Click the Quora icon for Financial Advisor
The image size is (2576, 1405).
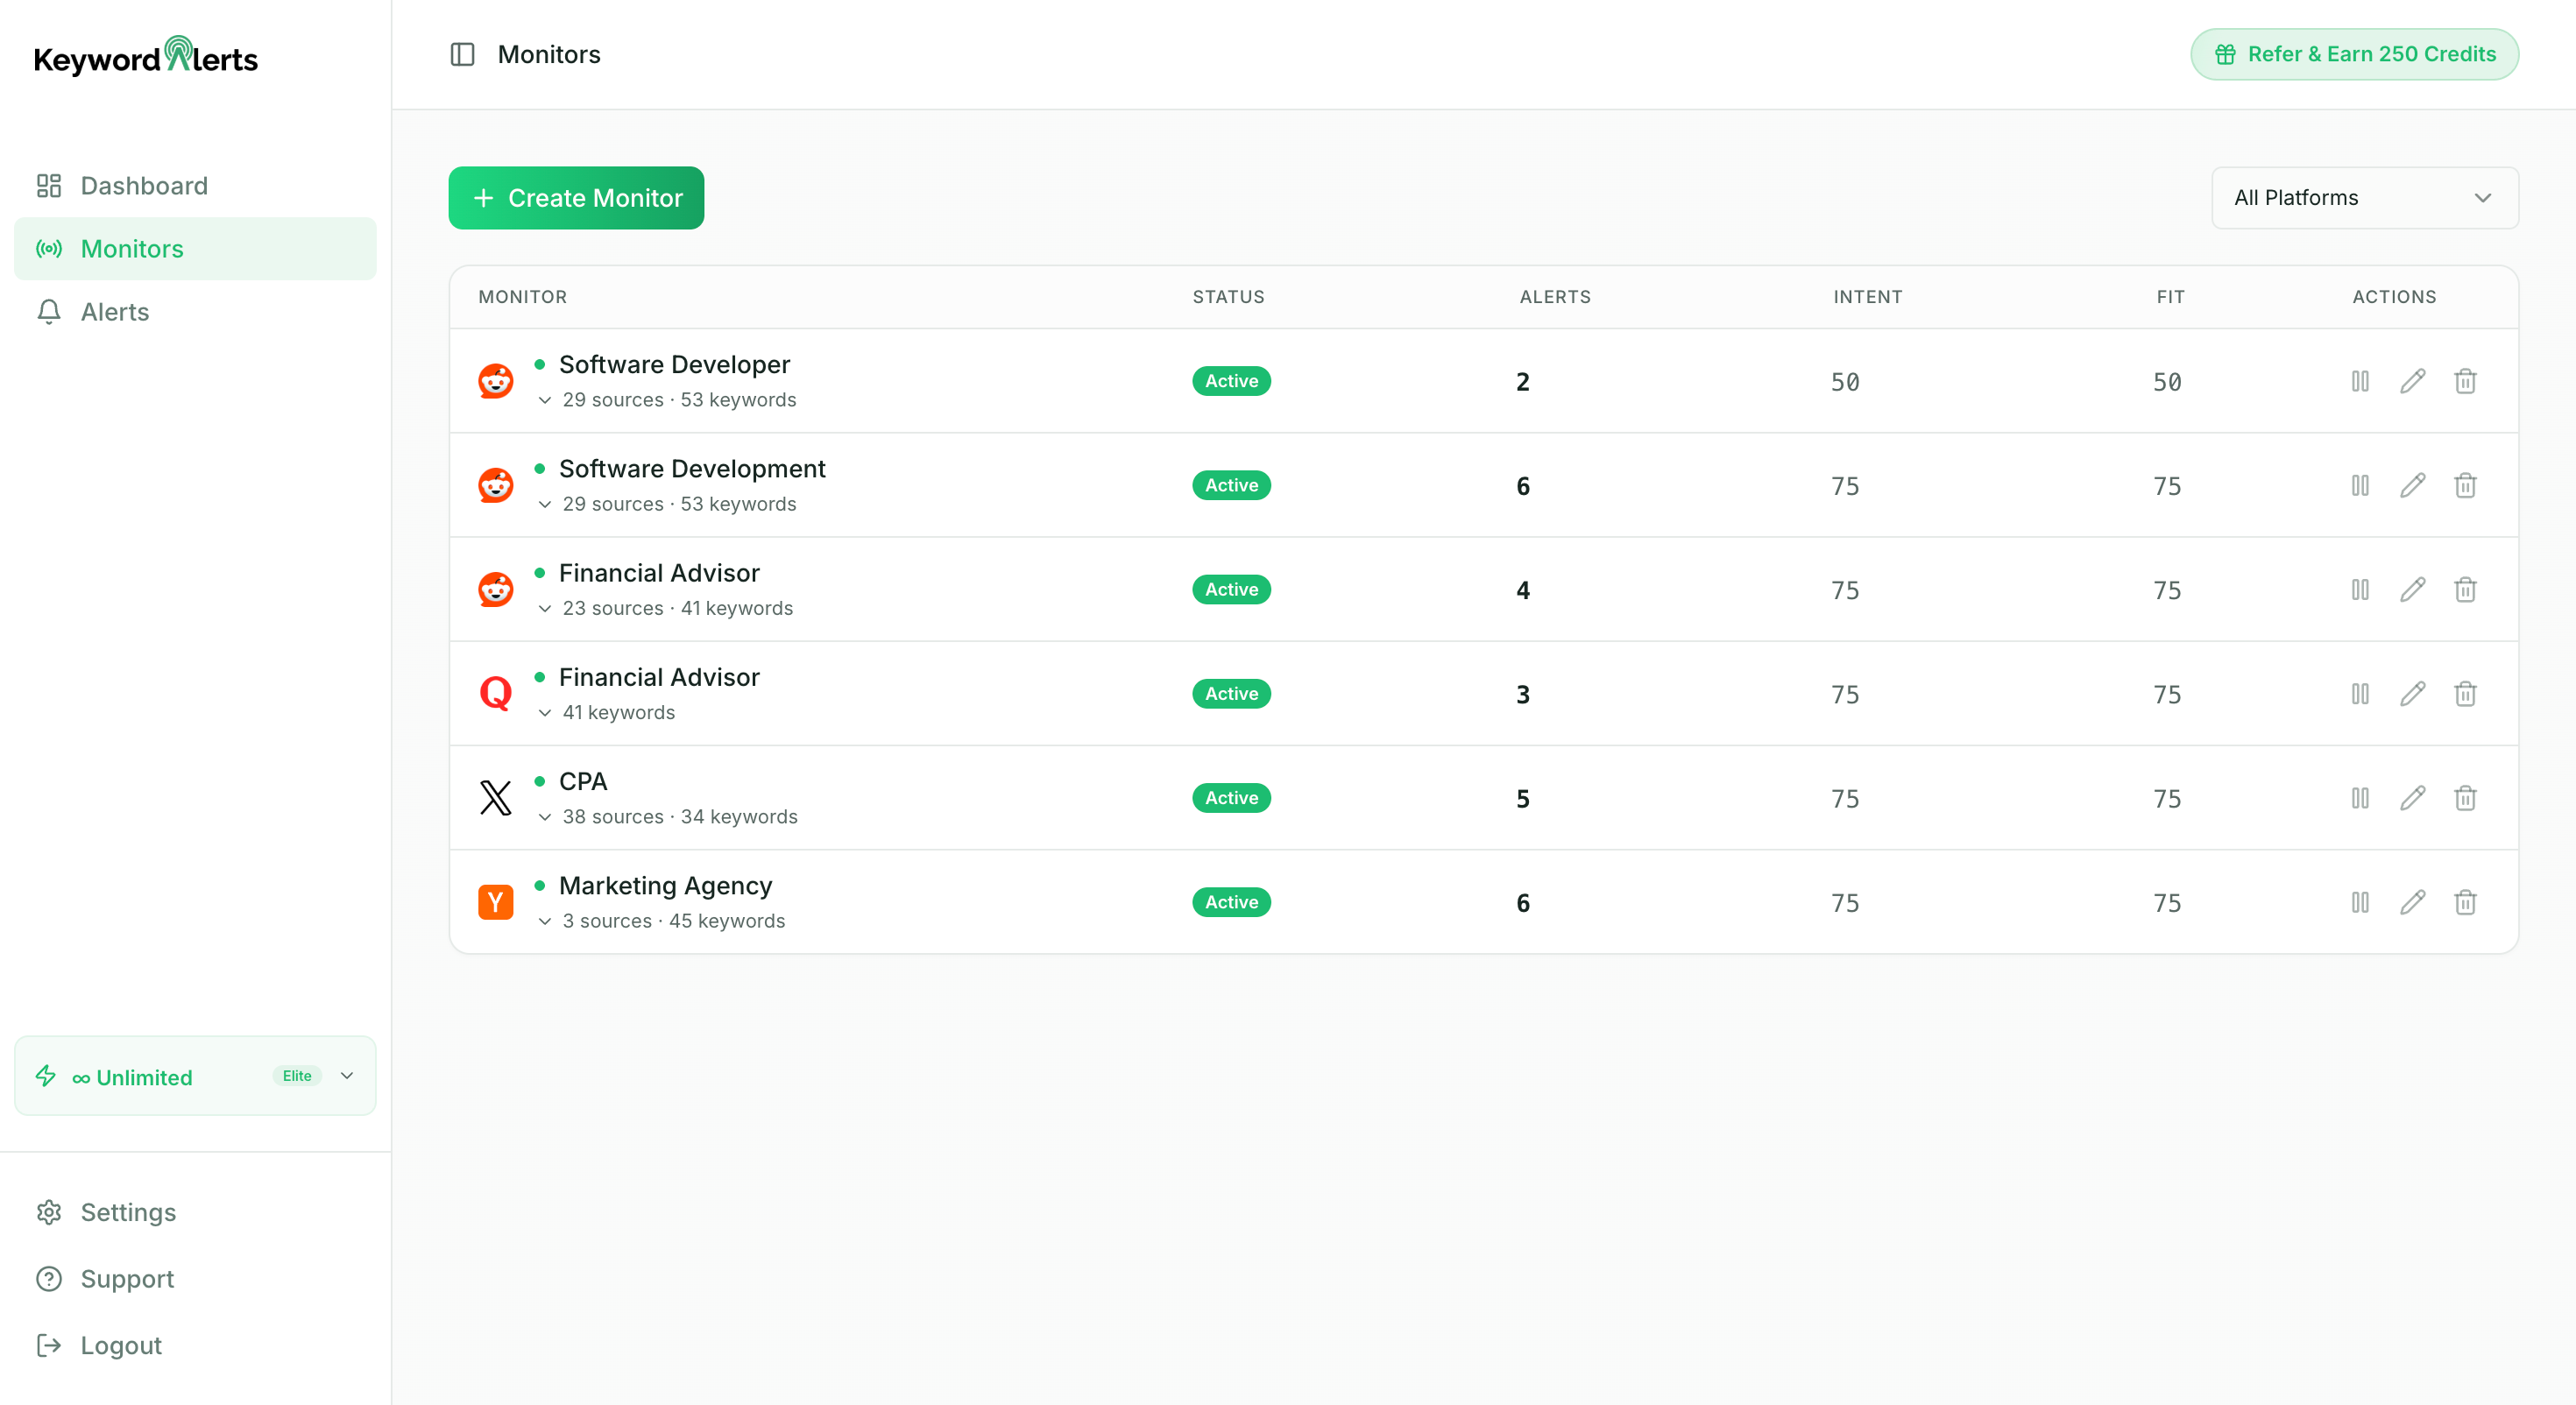coord(495,693)
